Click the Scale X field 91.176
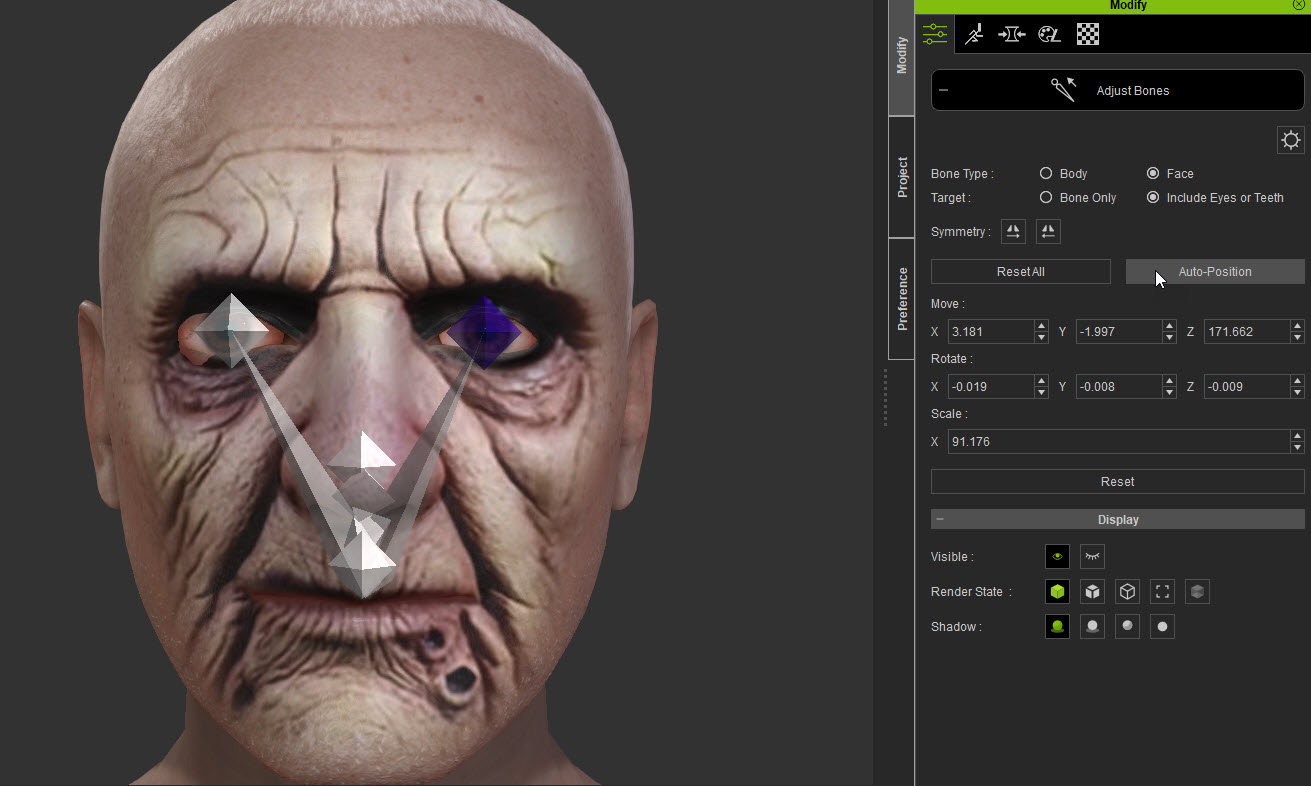 (1119, 441)
